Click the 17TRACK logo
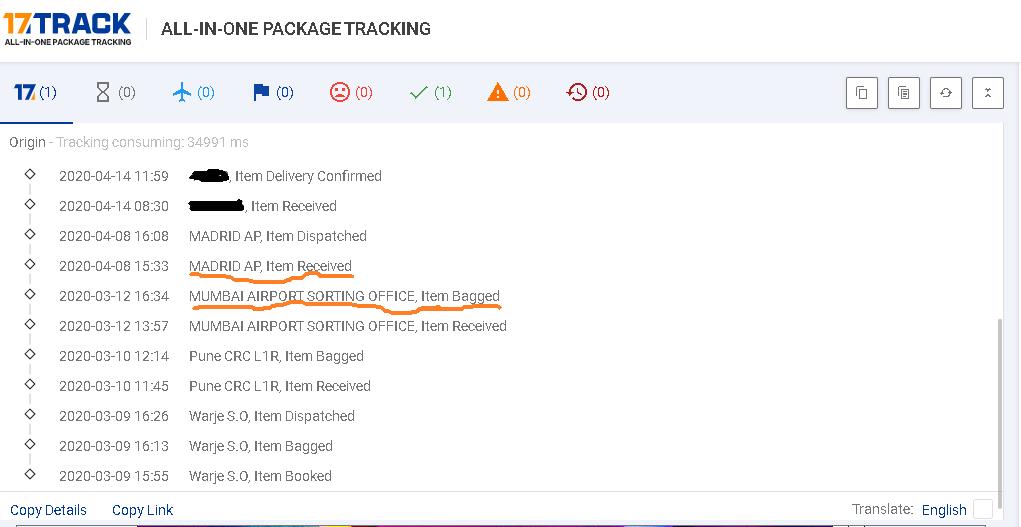The width and height of the screenshot is (1021, 527). tap(67, 29)
